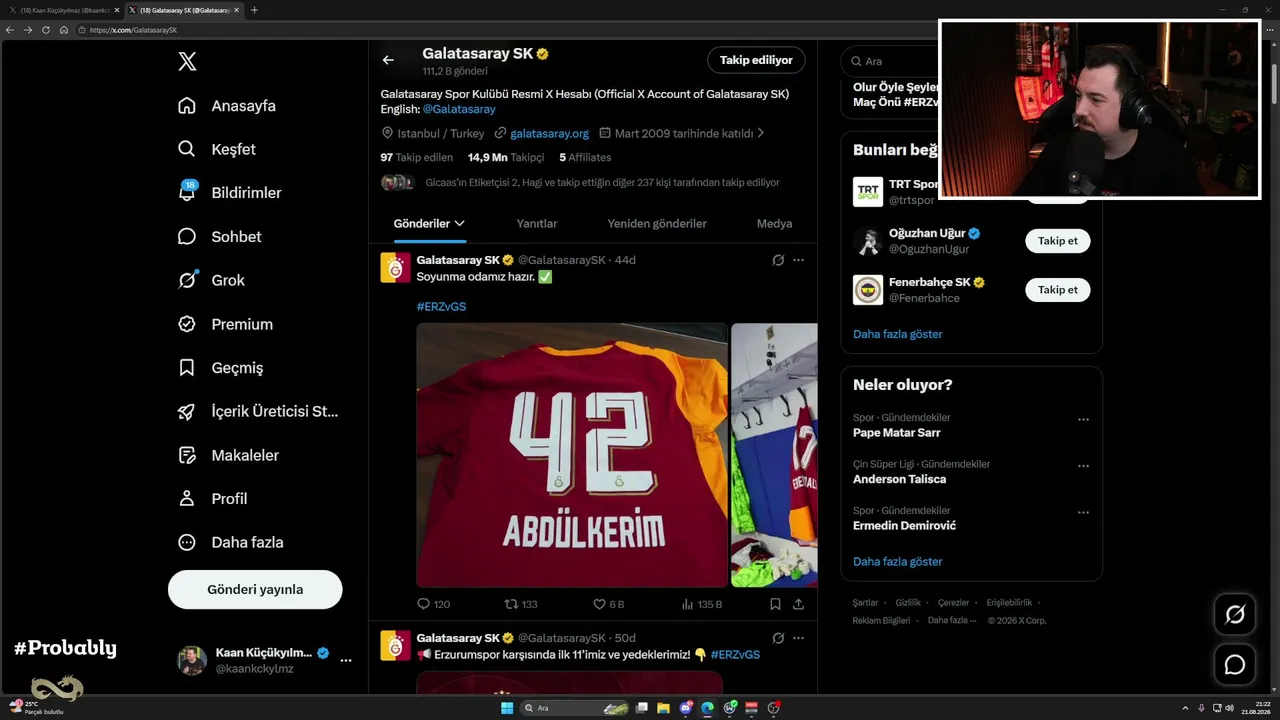Image resolution: width=1280 pixels, height=720 pixels.
Task: Bookmark the Soyunma odamız hazır post
Action: click(775, 604)
